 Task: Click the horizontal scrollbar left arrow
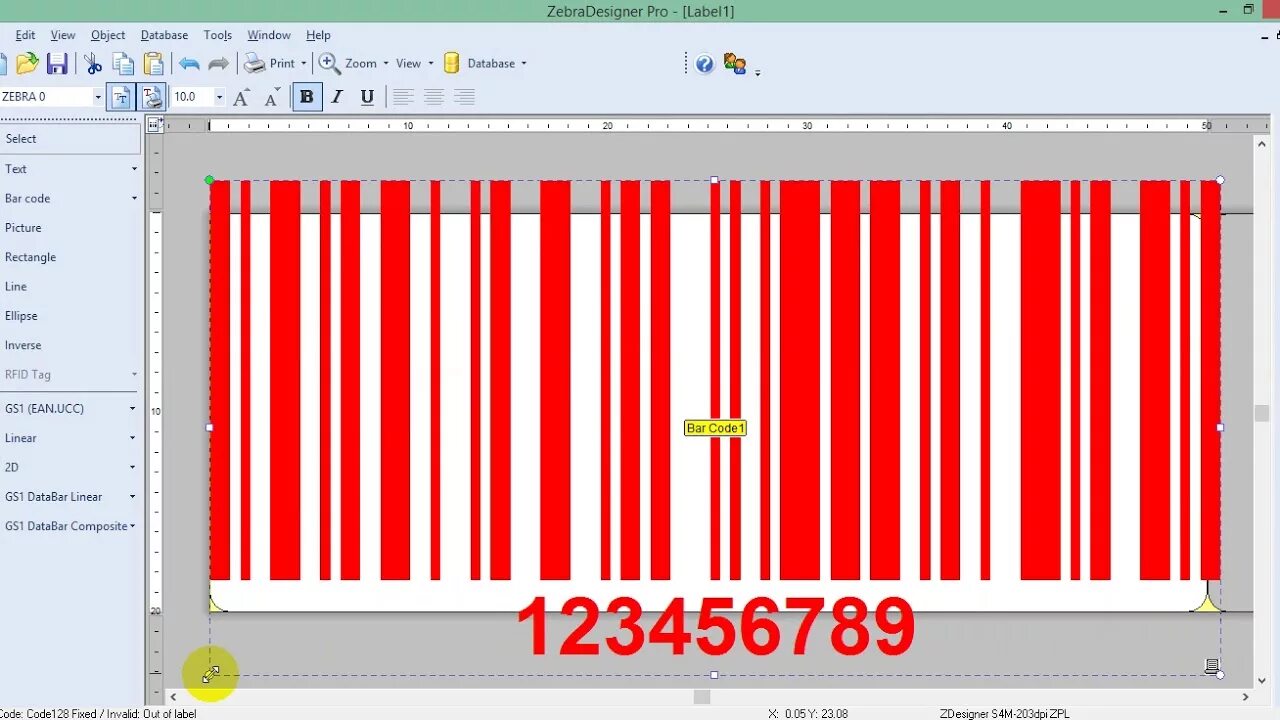(173, 697)
